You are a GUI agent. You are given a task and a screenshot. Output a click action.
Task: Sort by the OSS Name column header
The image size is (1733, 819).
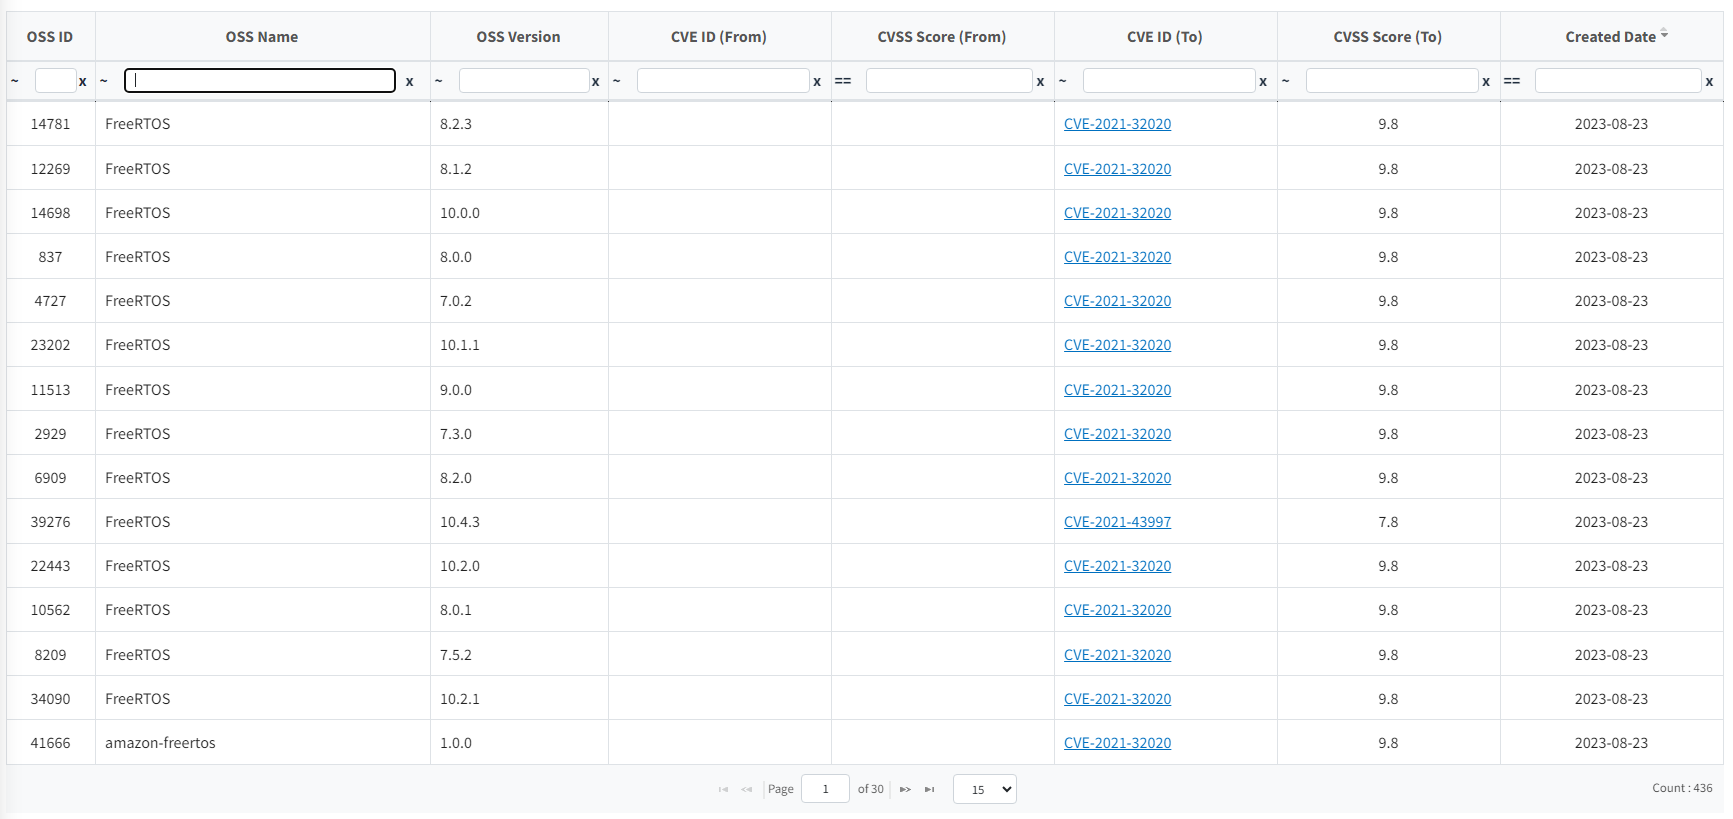click(x=262, y=37)
